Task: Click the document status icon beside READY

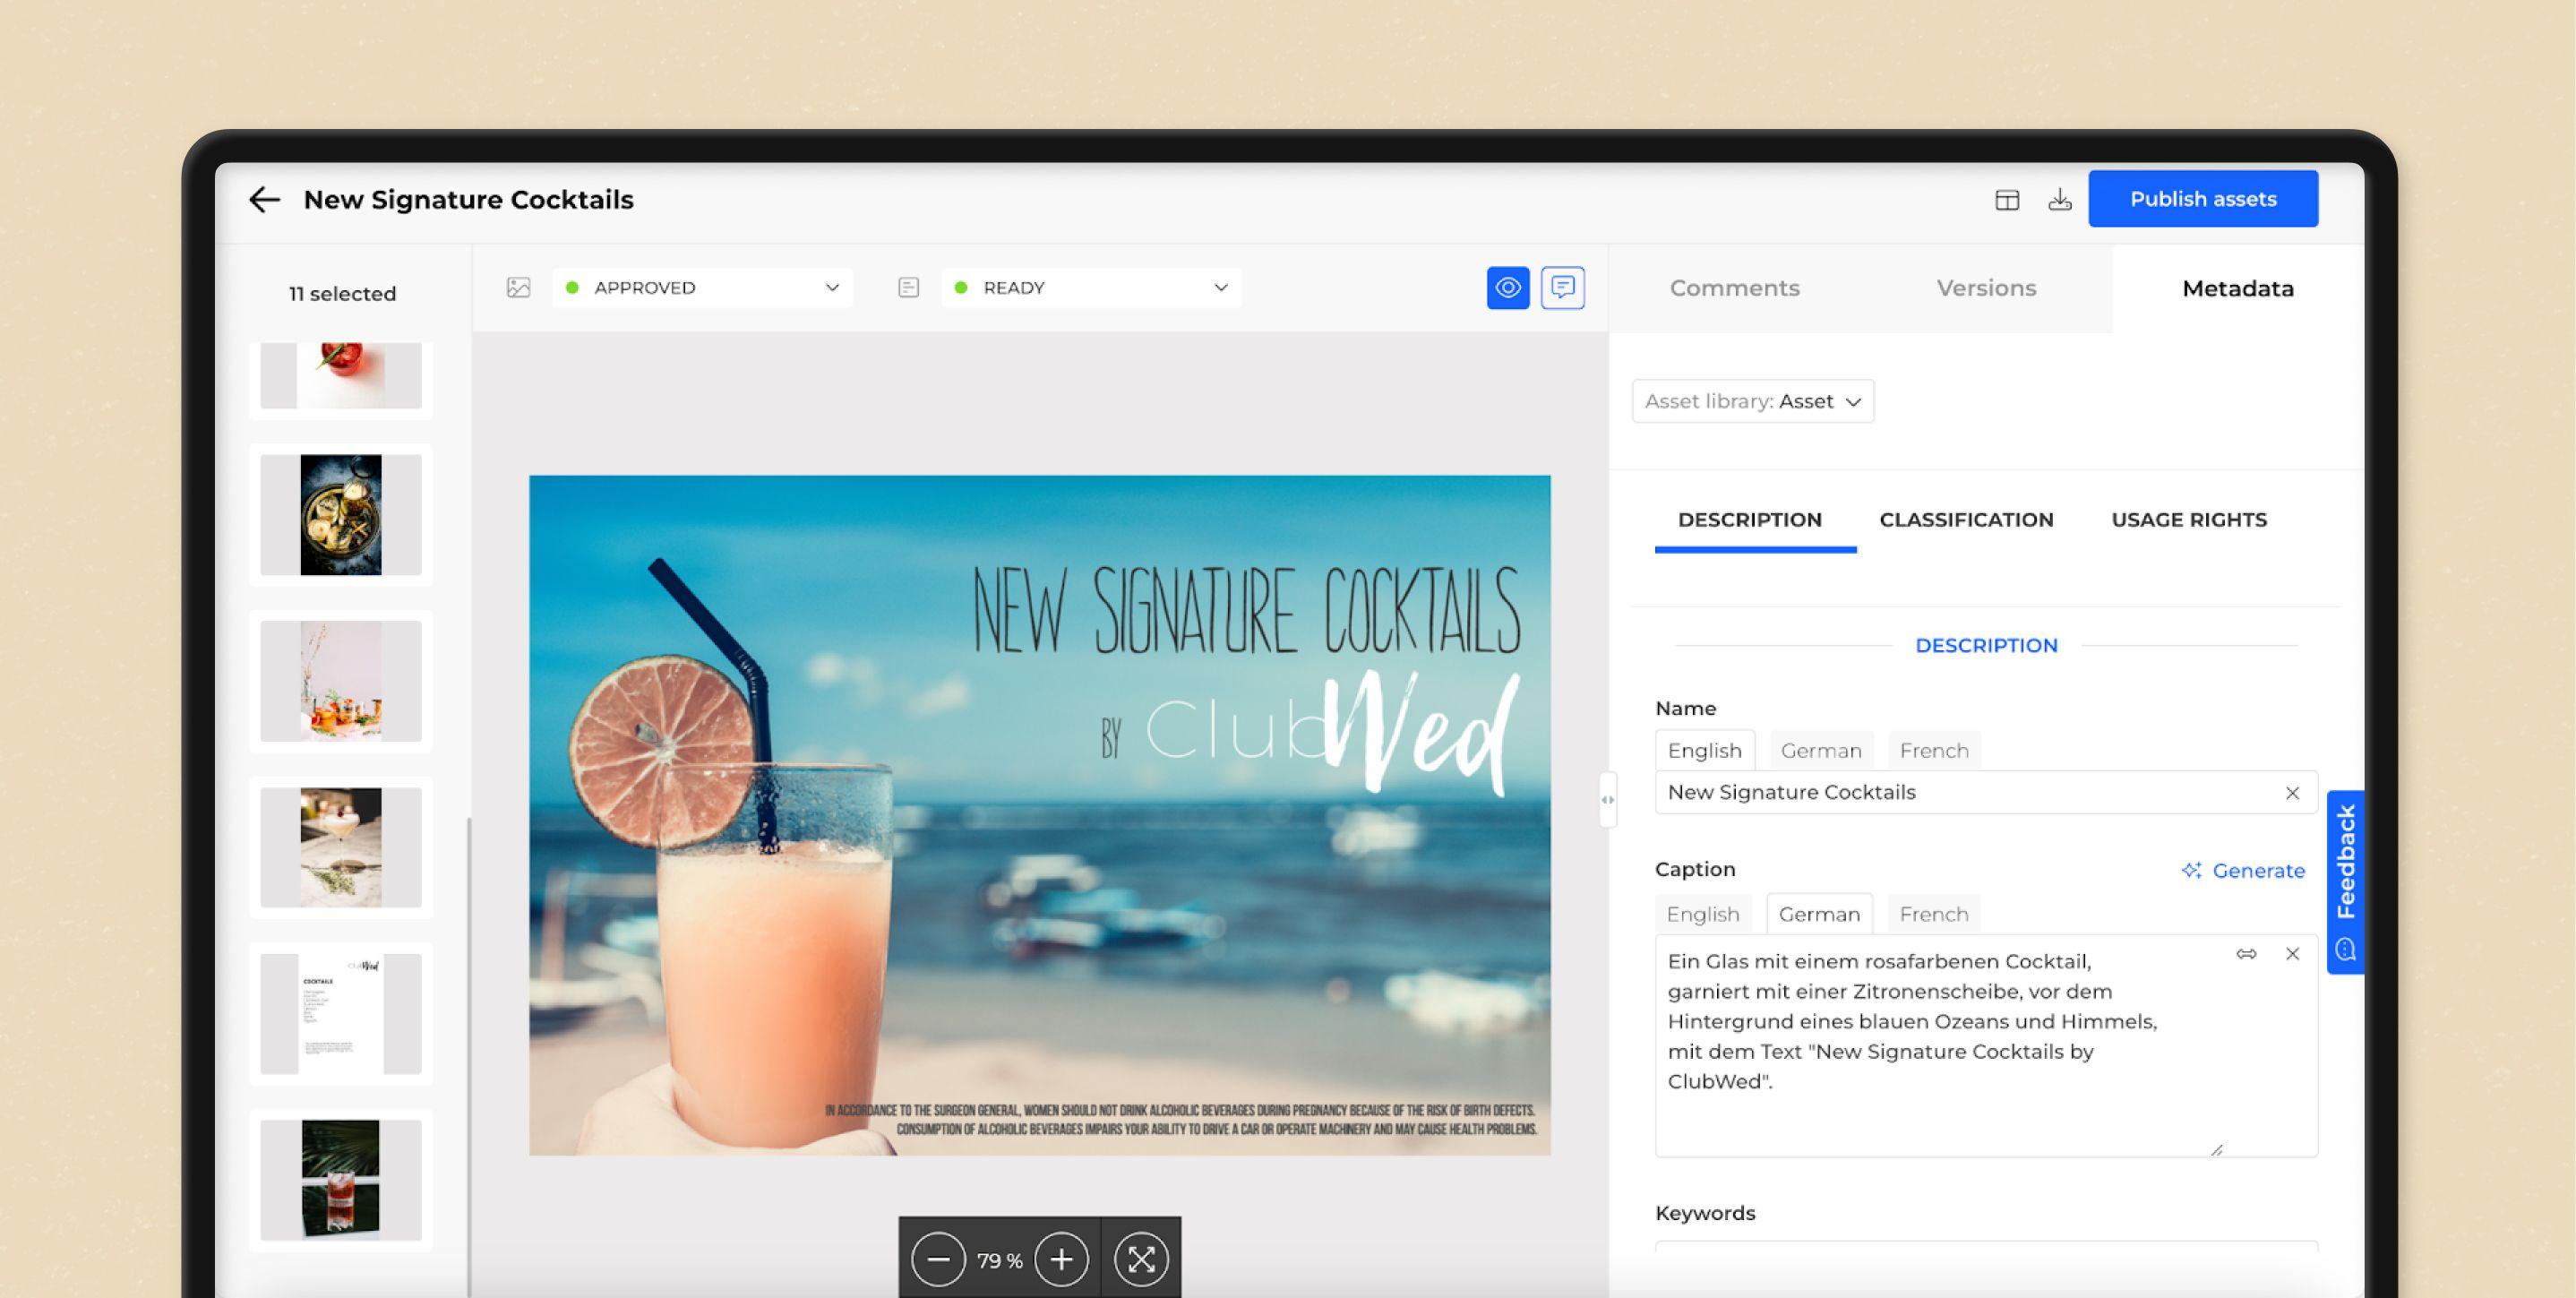Action: tap(908, 288)
